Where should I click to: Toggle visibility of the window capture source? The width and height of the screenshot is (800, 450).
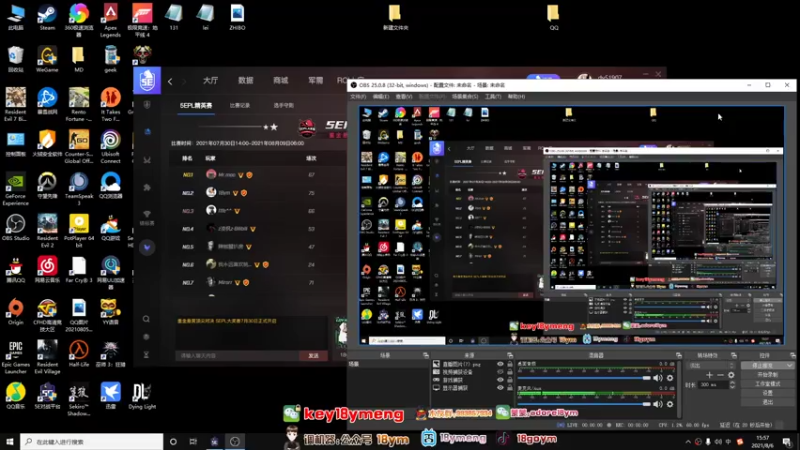coord(500,380)
